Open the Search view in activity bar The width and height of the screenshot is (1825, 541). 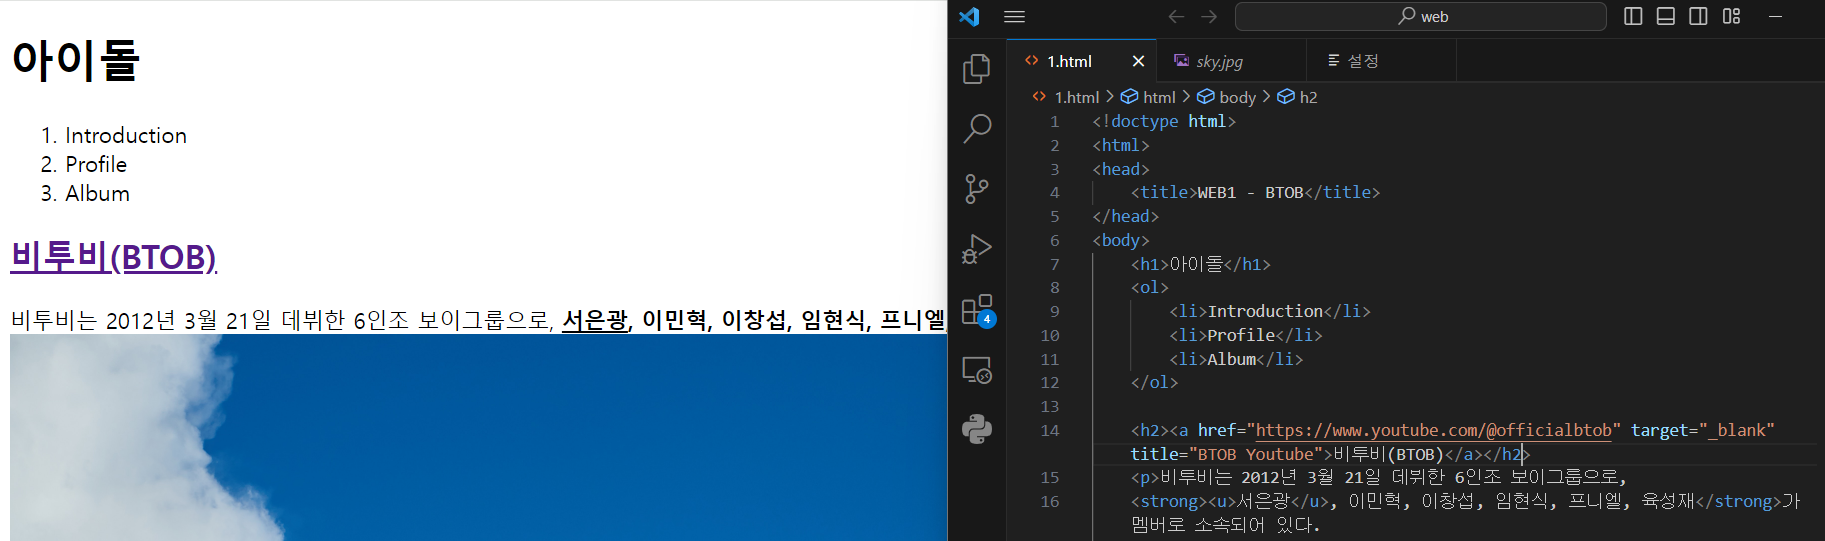click(x=977, y=128)
